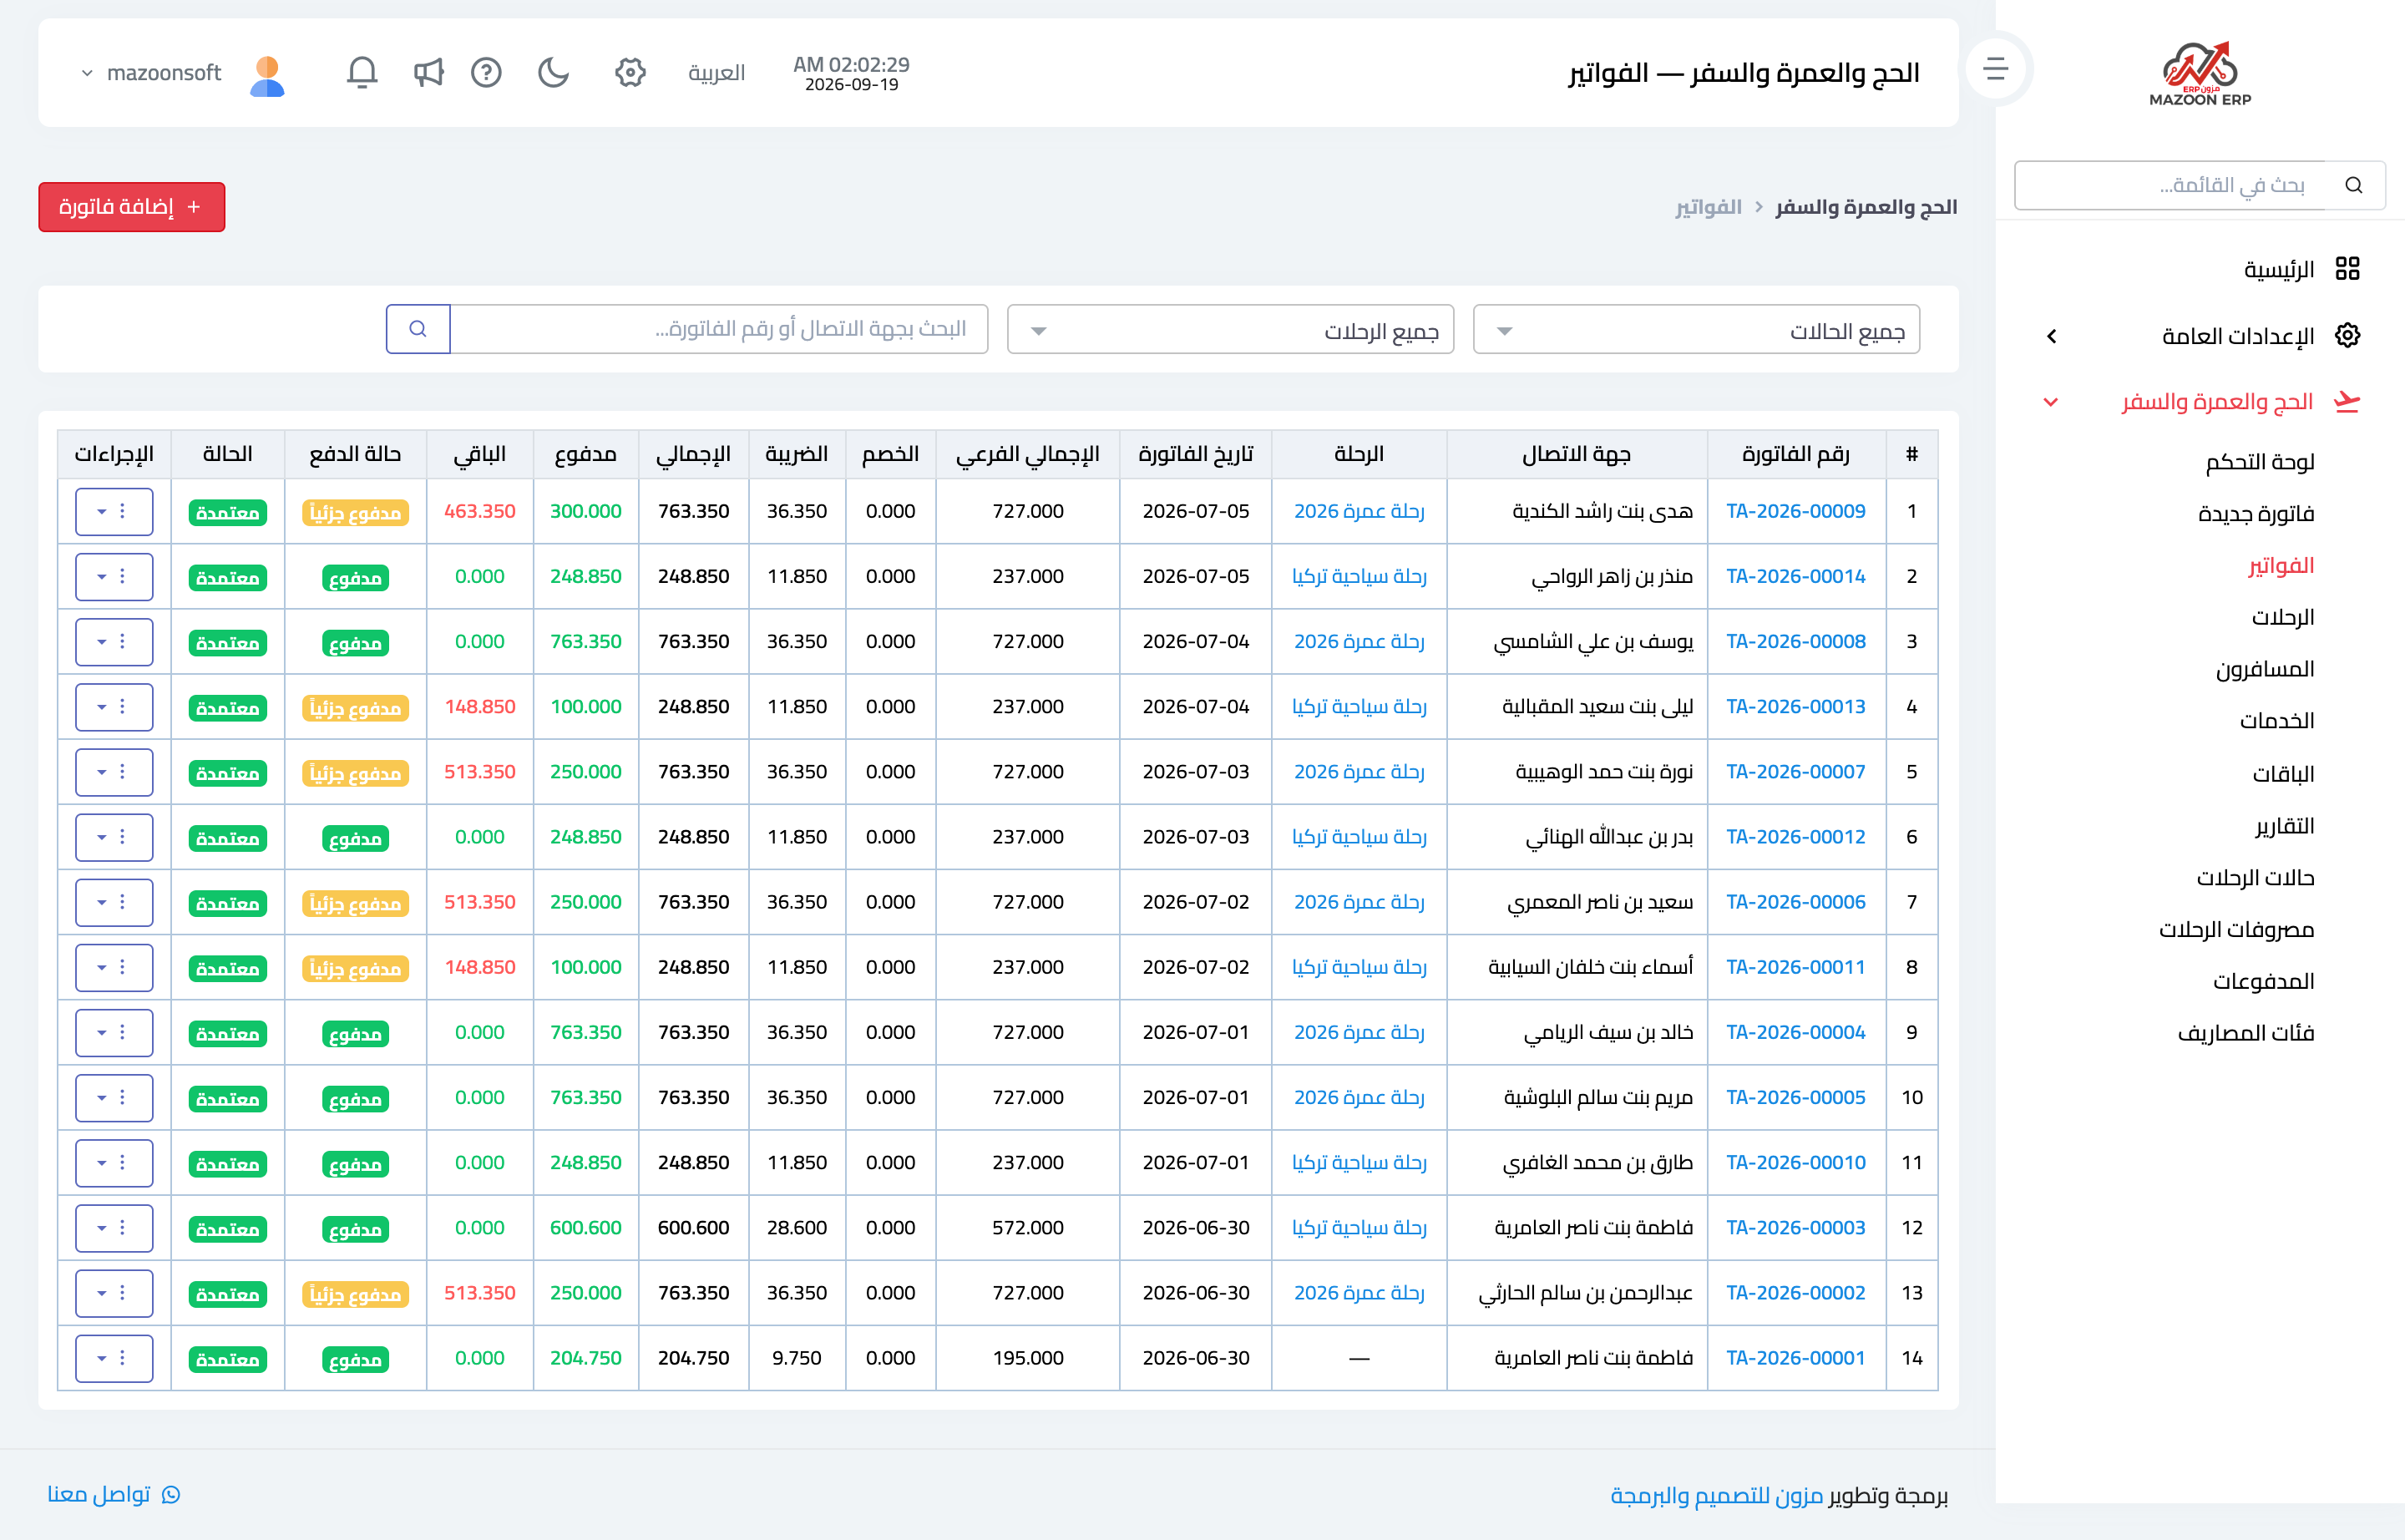Open حالات الرحلات in the sidebar
Viewport: 2405px width, 1540px height.
(x=2255, y=877)
